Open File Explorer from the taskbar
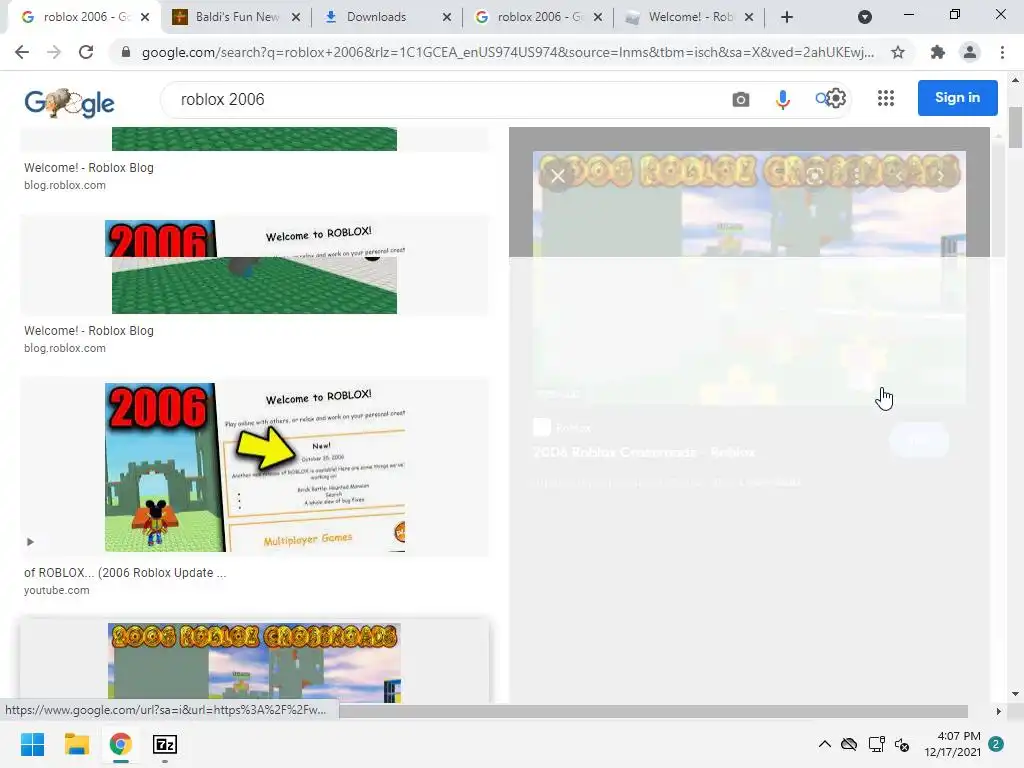Image resolution: width=1024 pixels, height=768 pixels. click(76, 744)
